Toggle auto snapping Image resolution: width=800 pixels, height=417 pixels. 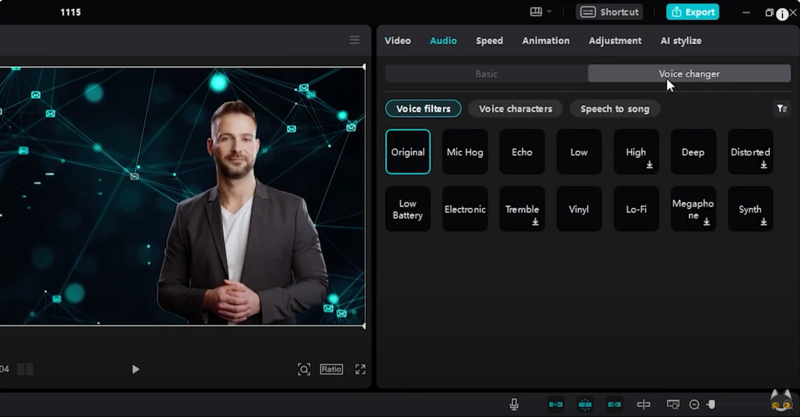coord(585,404)
